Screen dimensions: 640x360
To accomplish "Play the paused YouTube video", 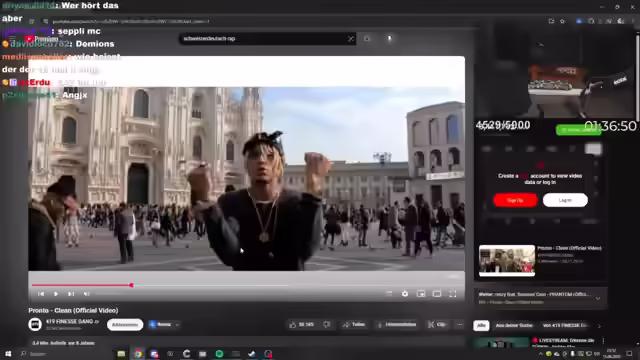I will (x=56, y=294).
